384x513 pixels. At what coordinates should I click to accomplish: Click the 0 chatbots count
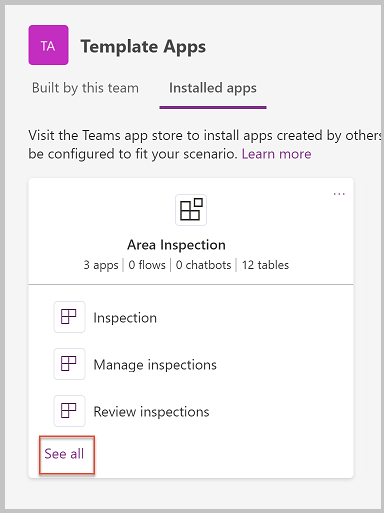click(x=203, y=265)
